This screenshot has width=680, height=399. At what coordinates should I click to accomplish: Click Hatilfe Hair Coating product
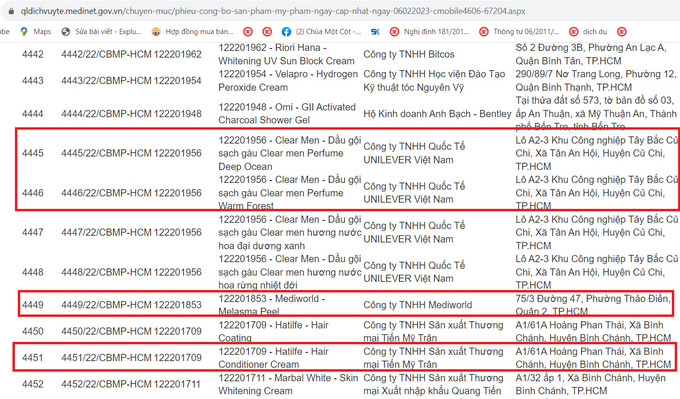pyautogui.click(x=273, y=331)
